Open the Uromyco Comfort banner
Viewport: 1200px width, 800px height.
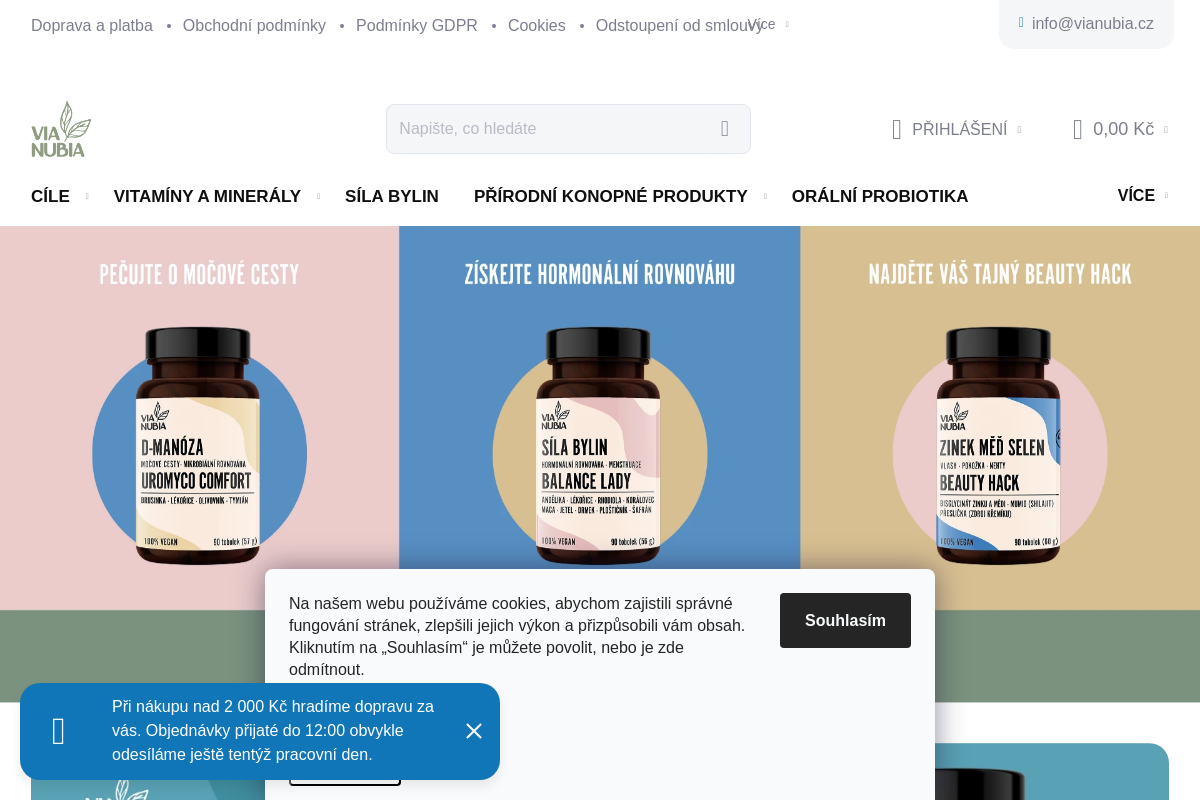pos(199,418)
